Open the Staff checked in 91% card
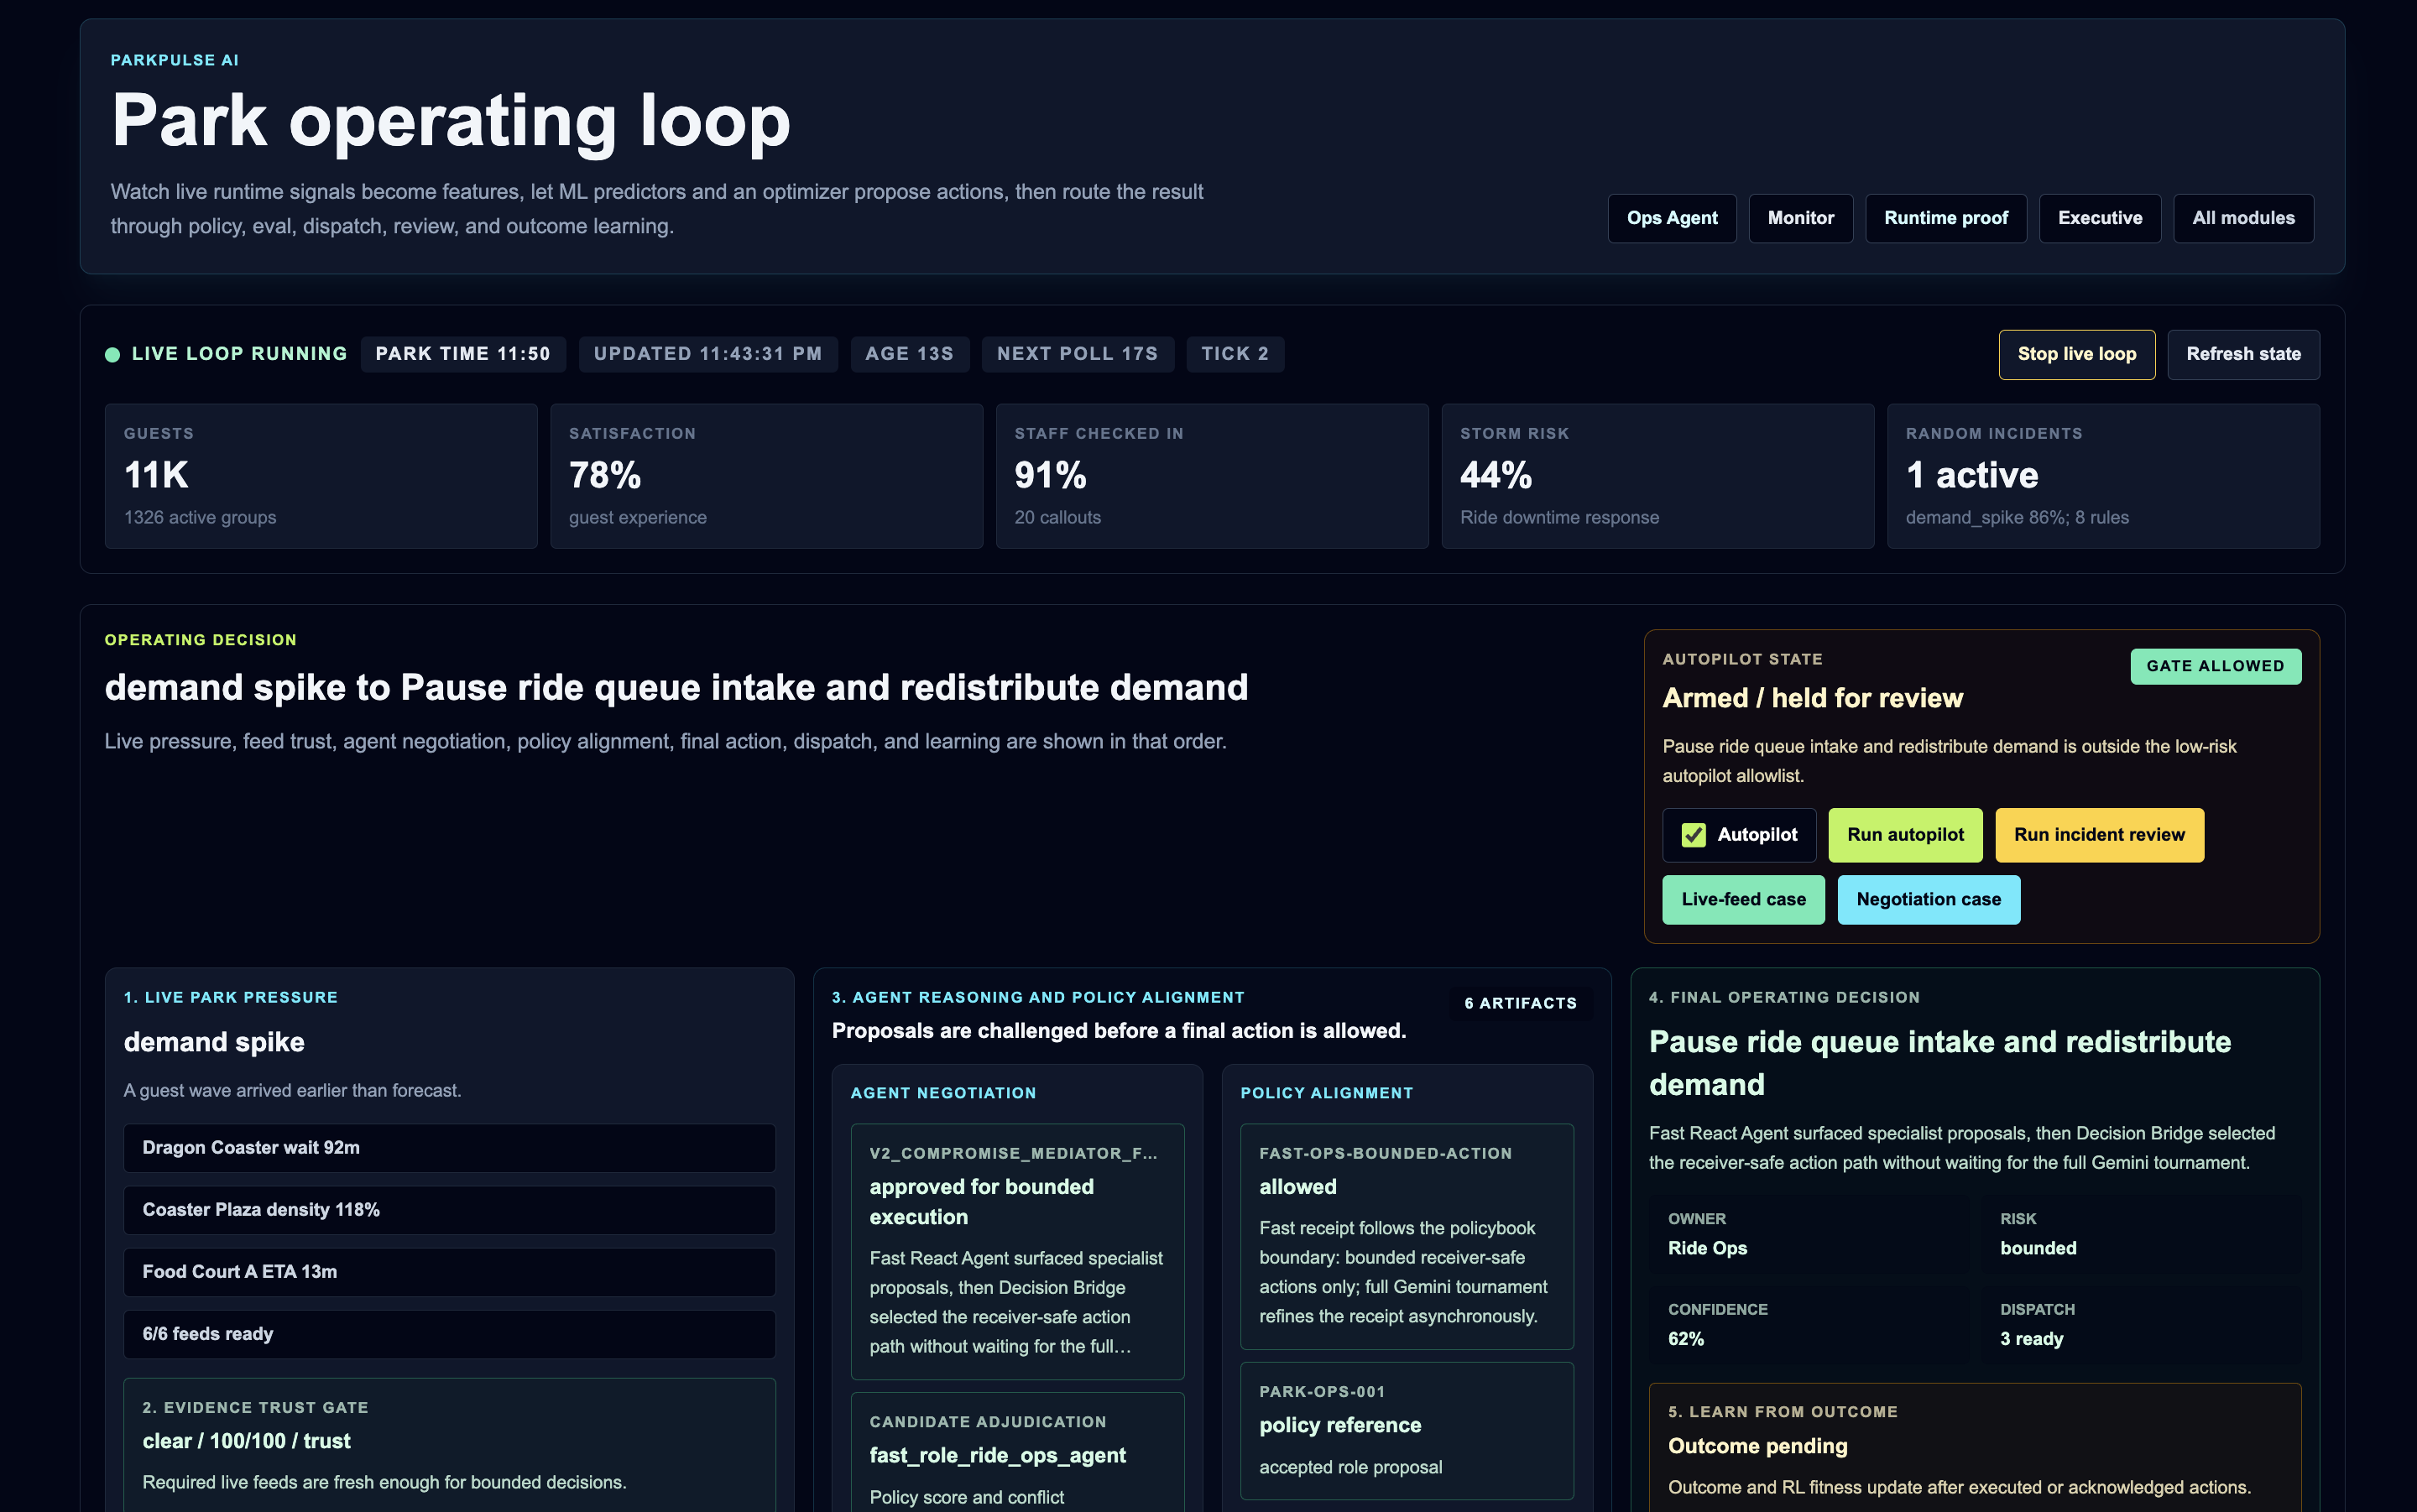The image size is (2417, 1512). [x=1212, y=476]
